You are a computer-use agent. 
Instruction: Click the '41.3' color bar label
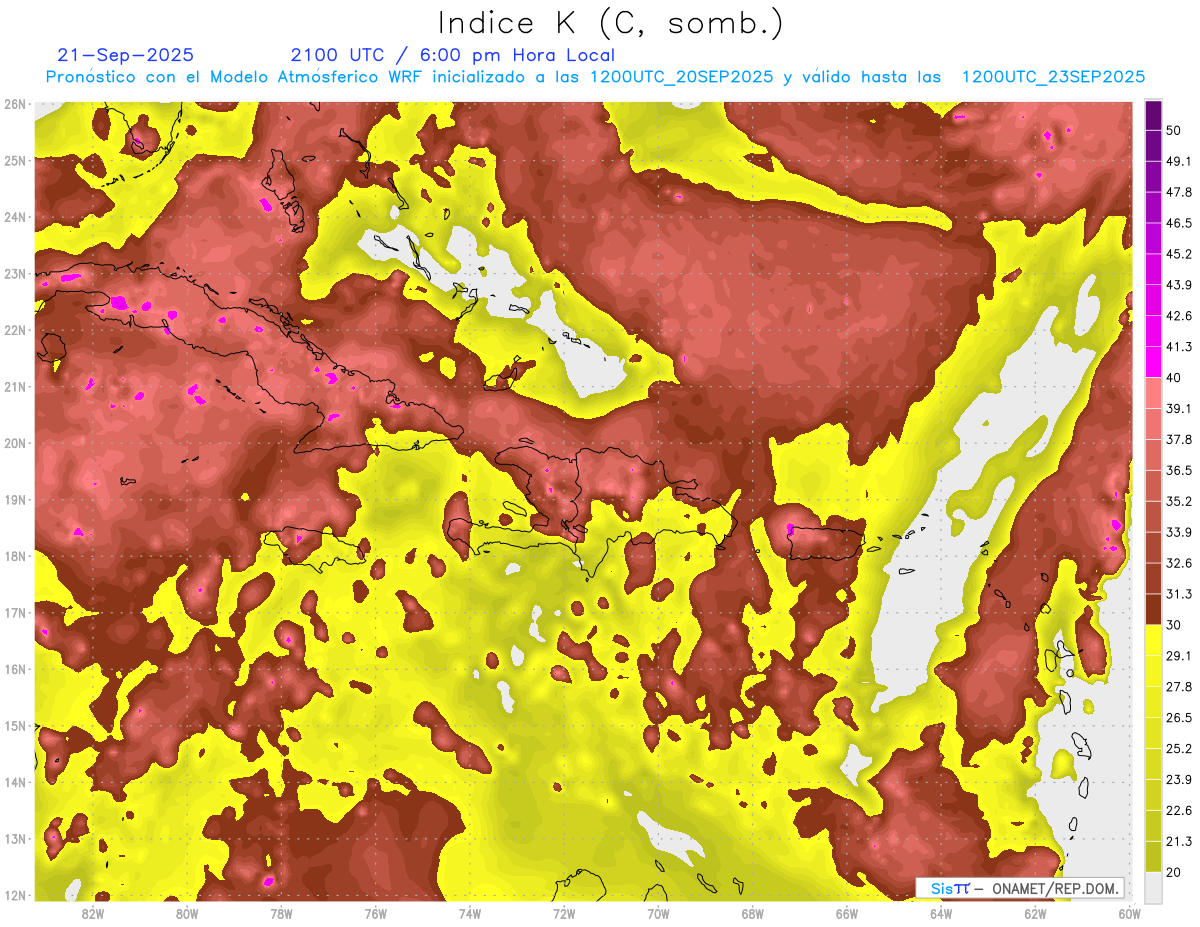[1178, 347]
